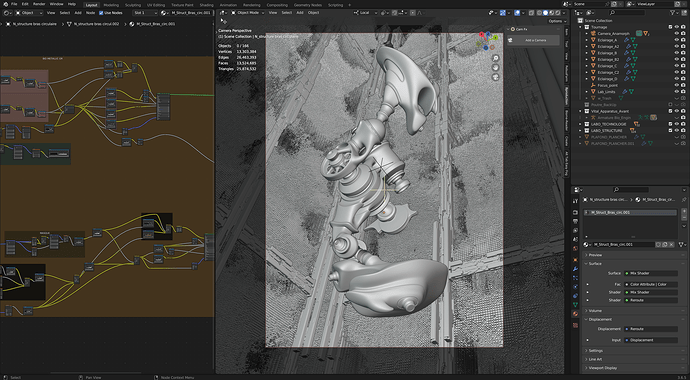690x380 pixels.
Task: Disable render camera icon for Eclairage_C
Action: pos(683,66)
